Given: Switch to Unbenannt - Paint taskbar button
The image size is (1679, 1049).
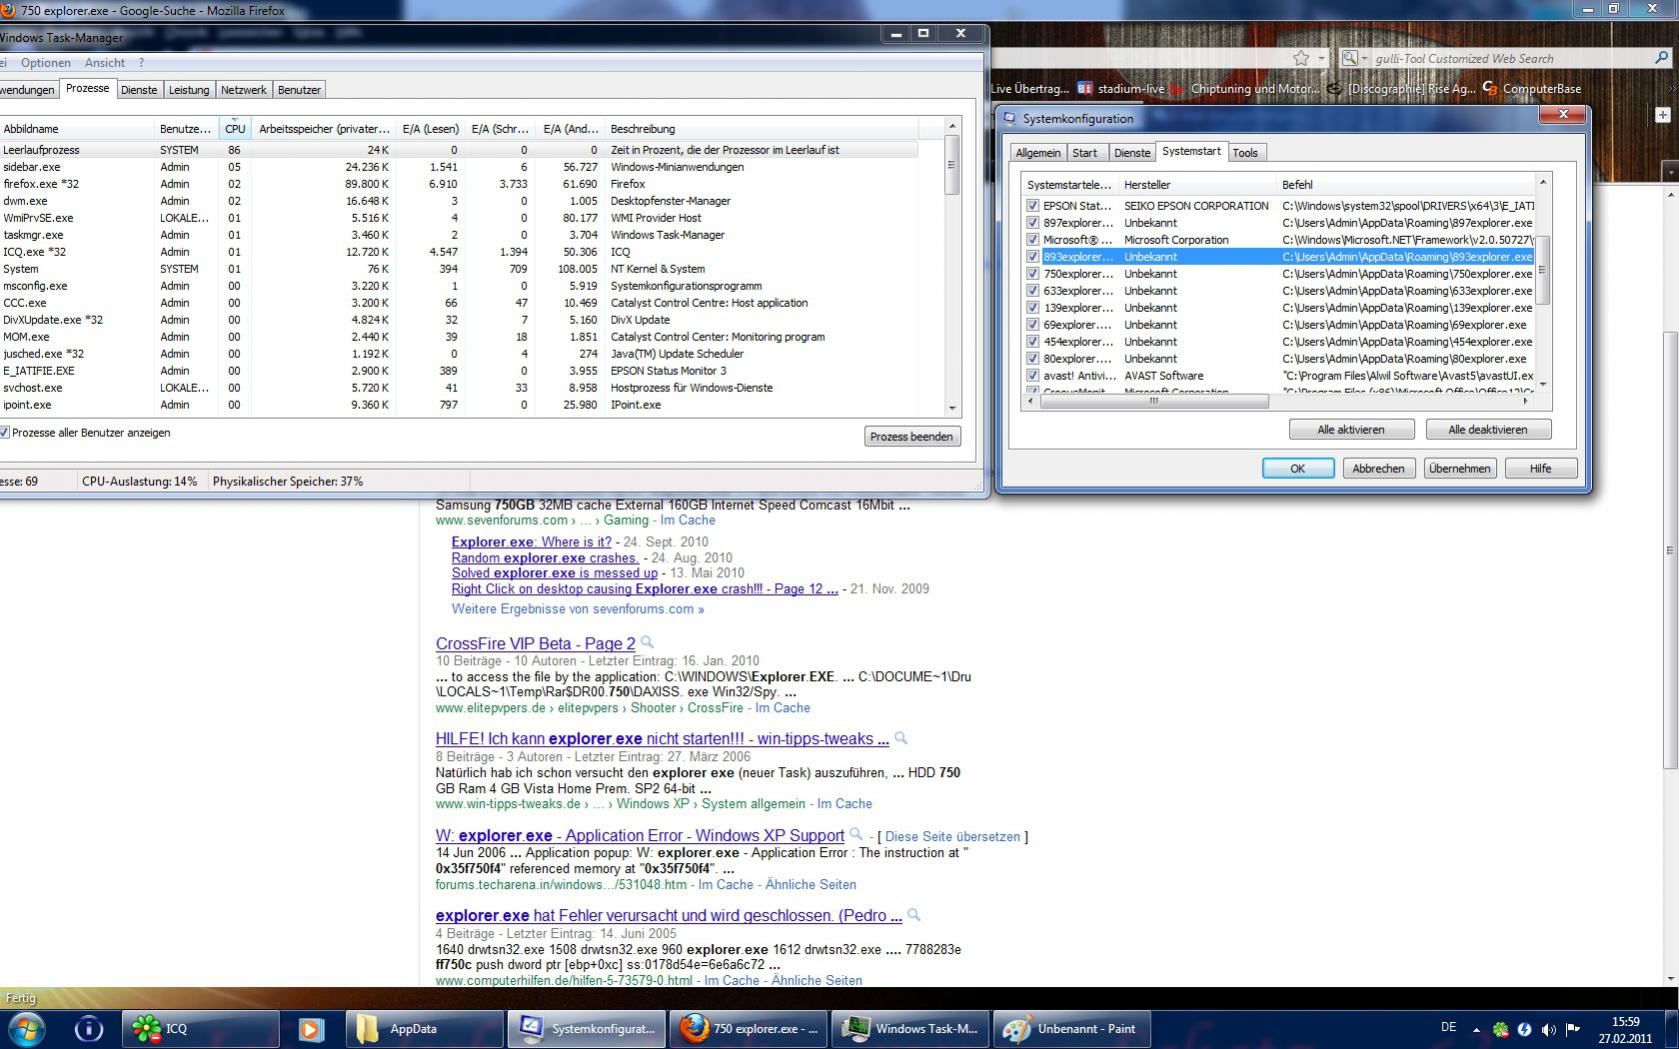Looking at the screenshot, I should pyautogui.click(x=1073, y=1028).
